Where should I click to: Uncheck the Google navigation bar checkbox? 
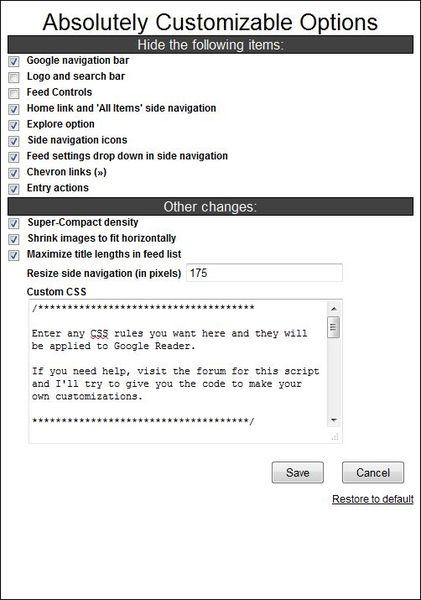point(14,61)
